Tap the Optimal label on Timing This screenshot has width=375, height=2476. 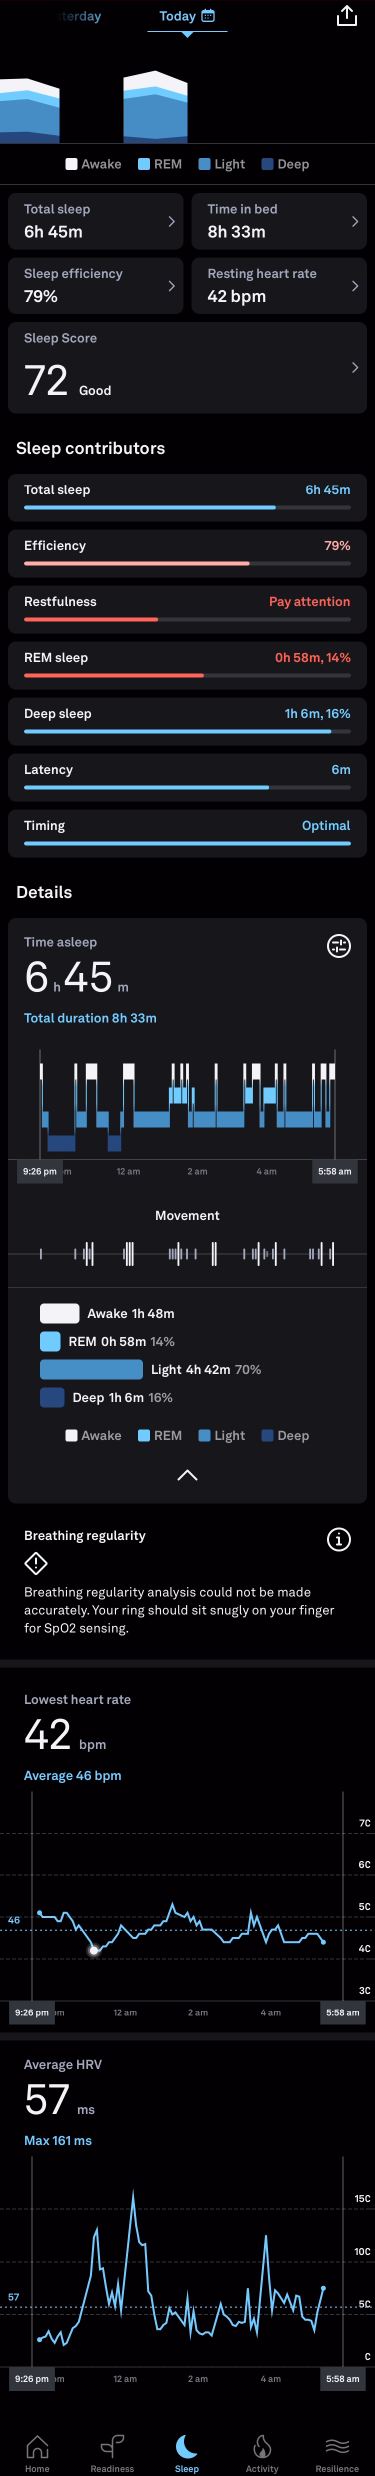click(x=326, y=825)
